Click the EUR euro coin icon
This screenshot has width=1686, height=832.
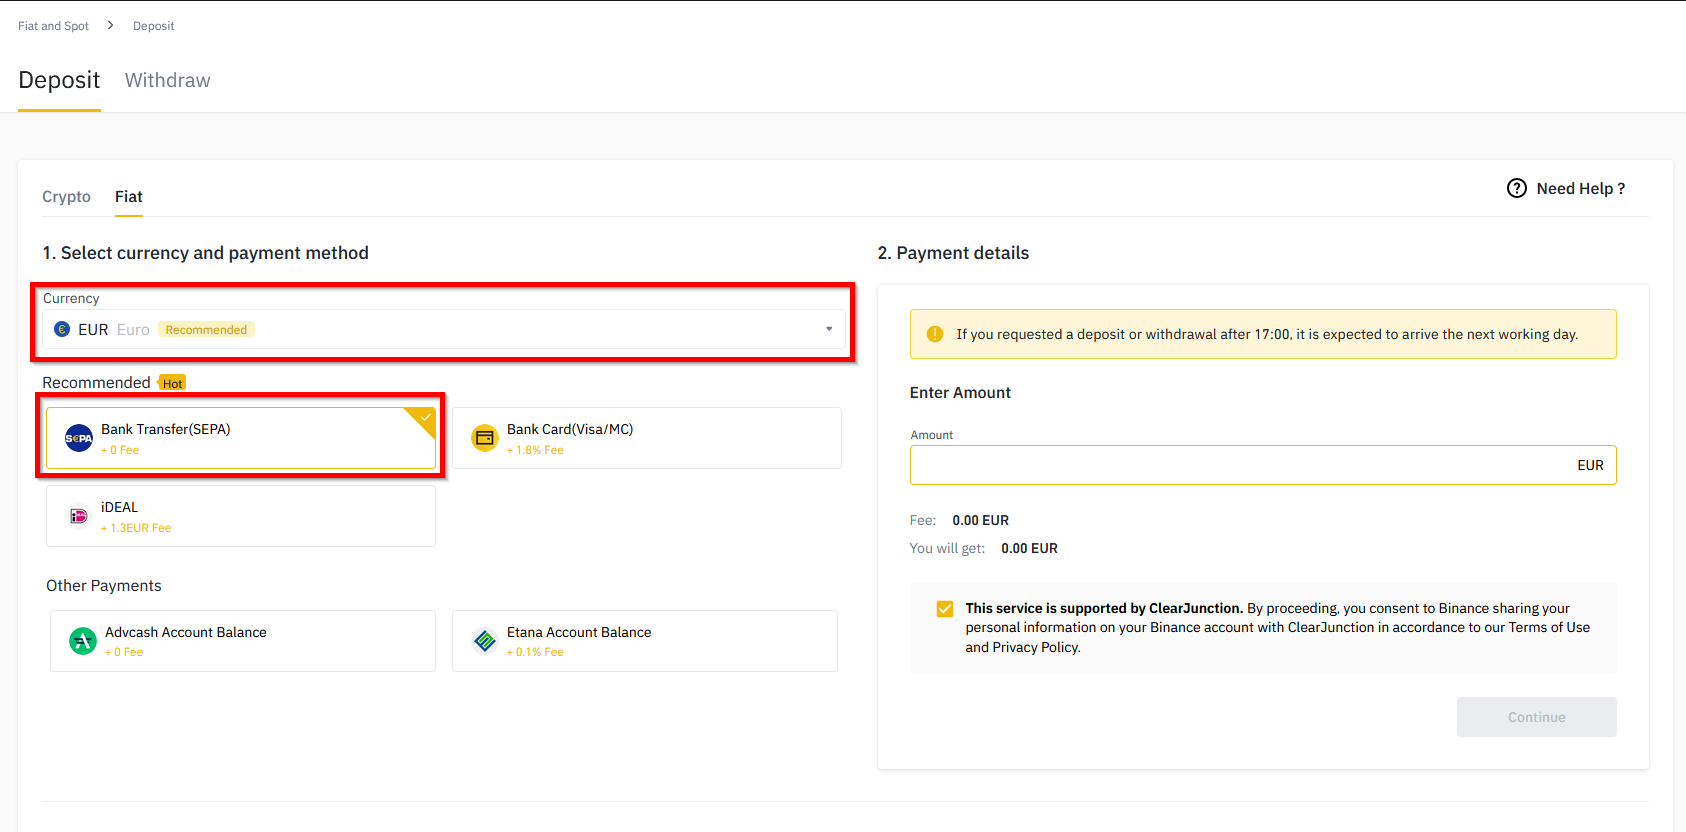(62, 329)
